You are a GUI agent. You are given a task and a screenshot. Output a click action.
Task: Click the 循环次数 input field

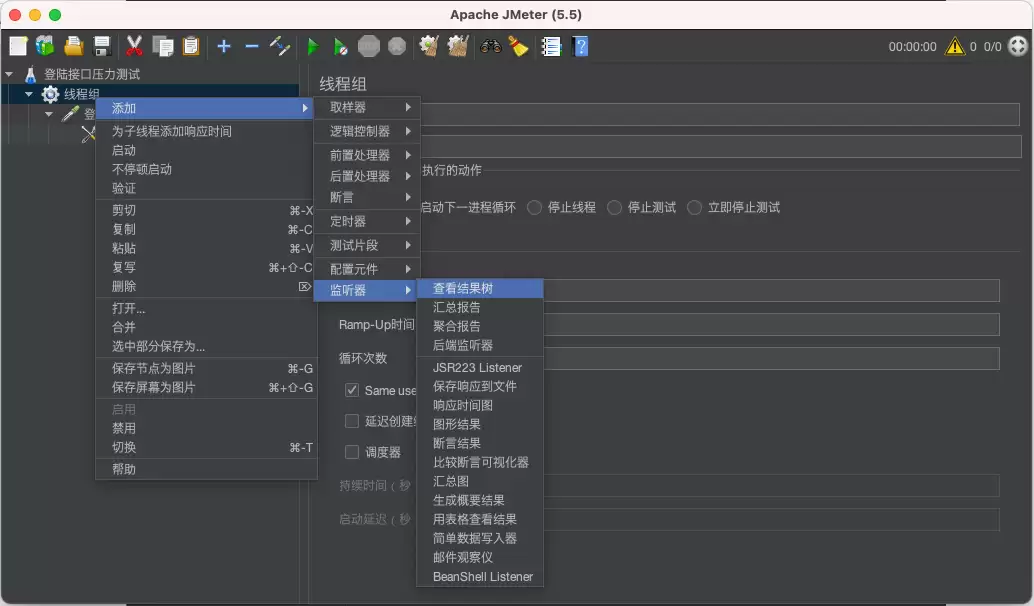coord(772,359)
